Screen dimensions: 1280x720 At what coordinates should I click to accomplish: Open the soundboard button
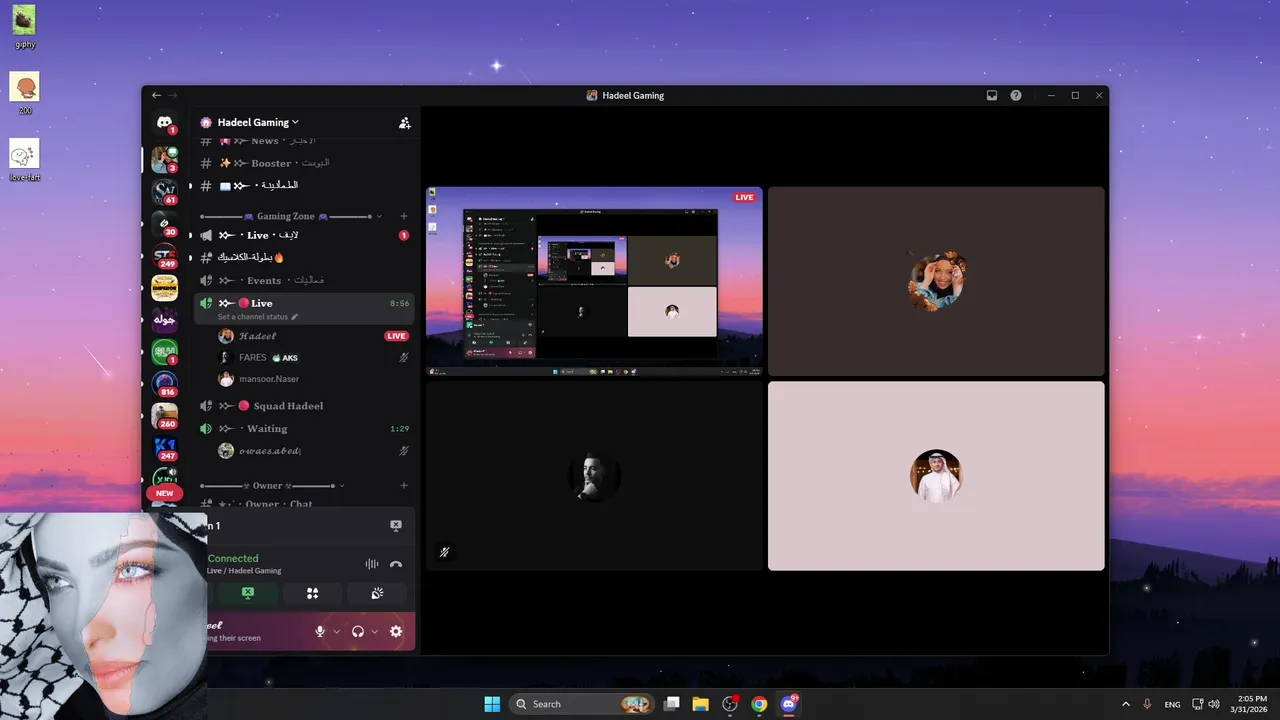coord(377,593)
